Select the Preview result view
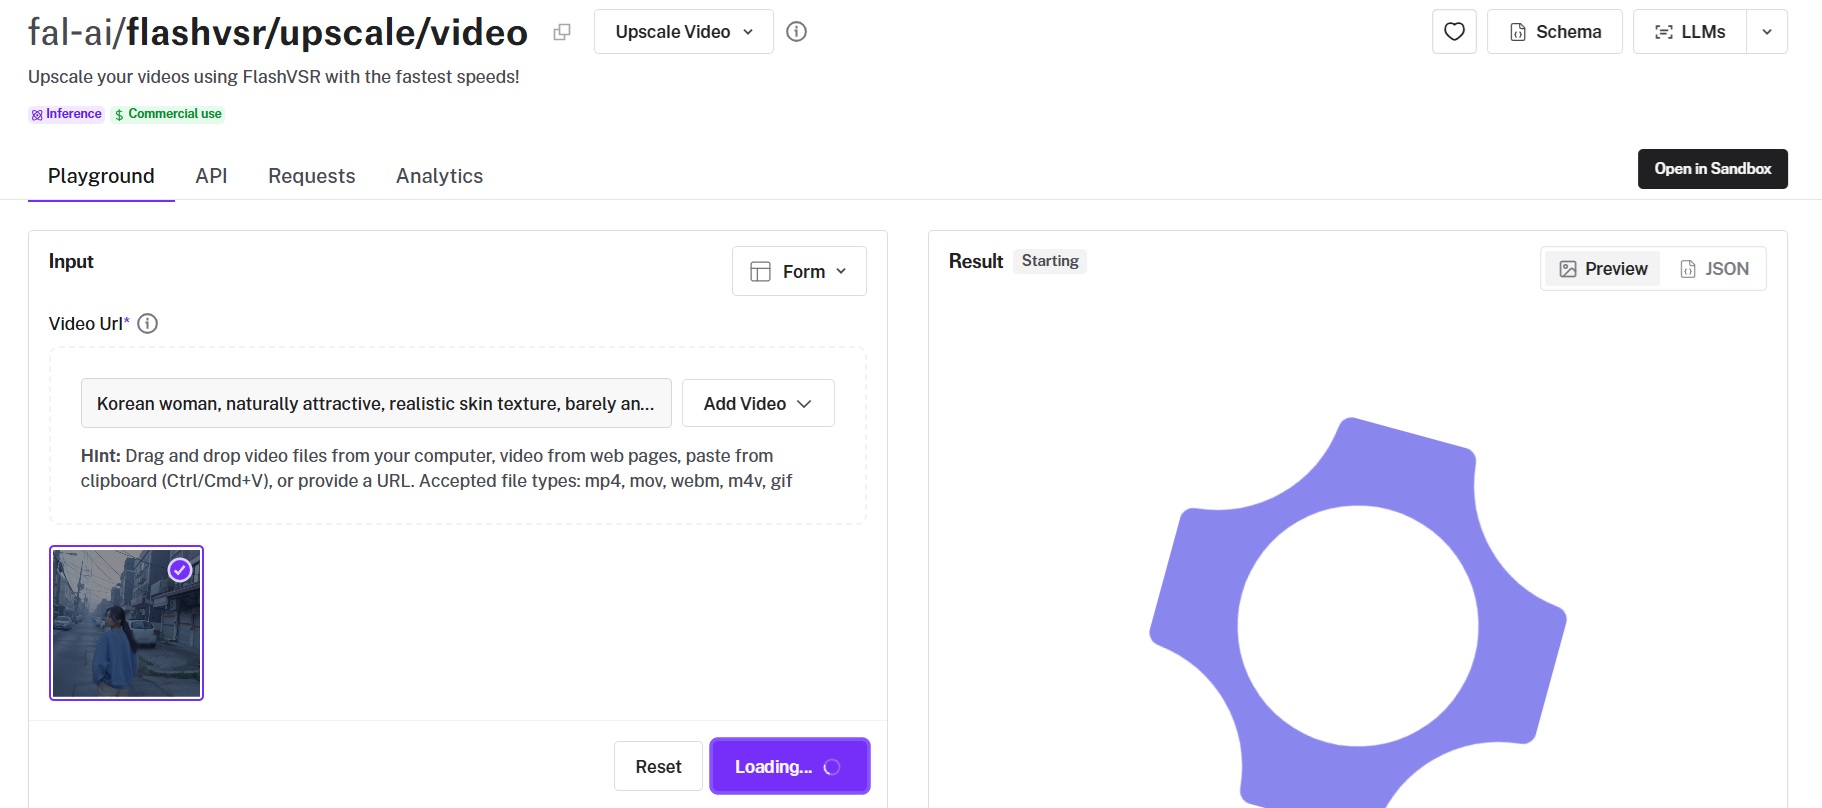The image size is (1822, 808). [1603, 269]
